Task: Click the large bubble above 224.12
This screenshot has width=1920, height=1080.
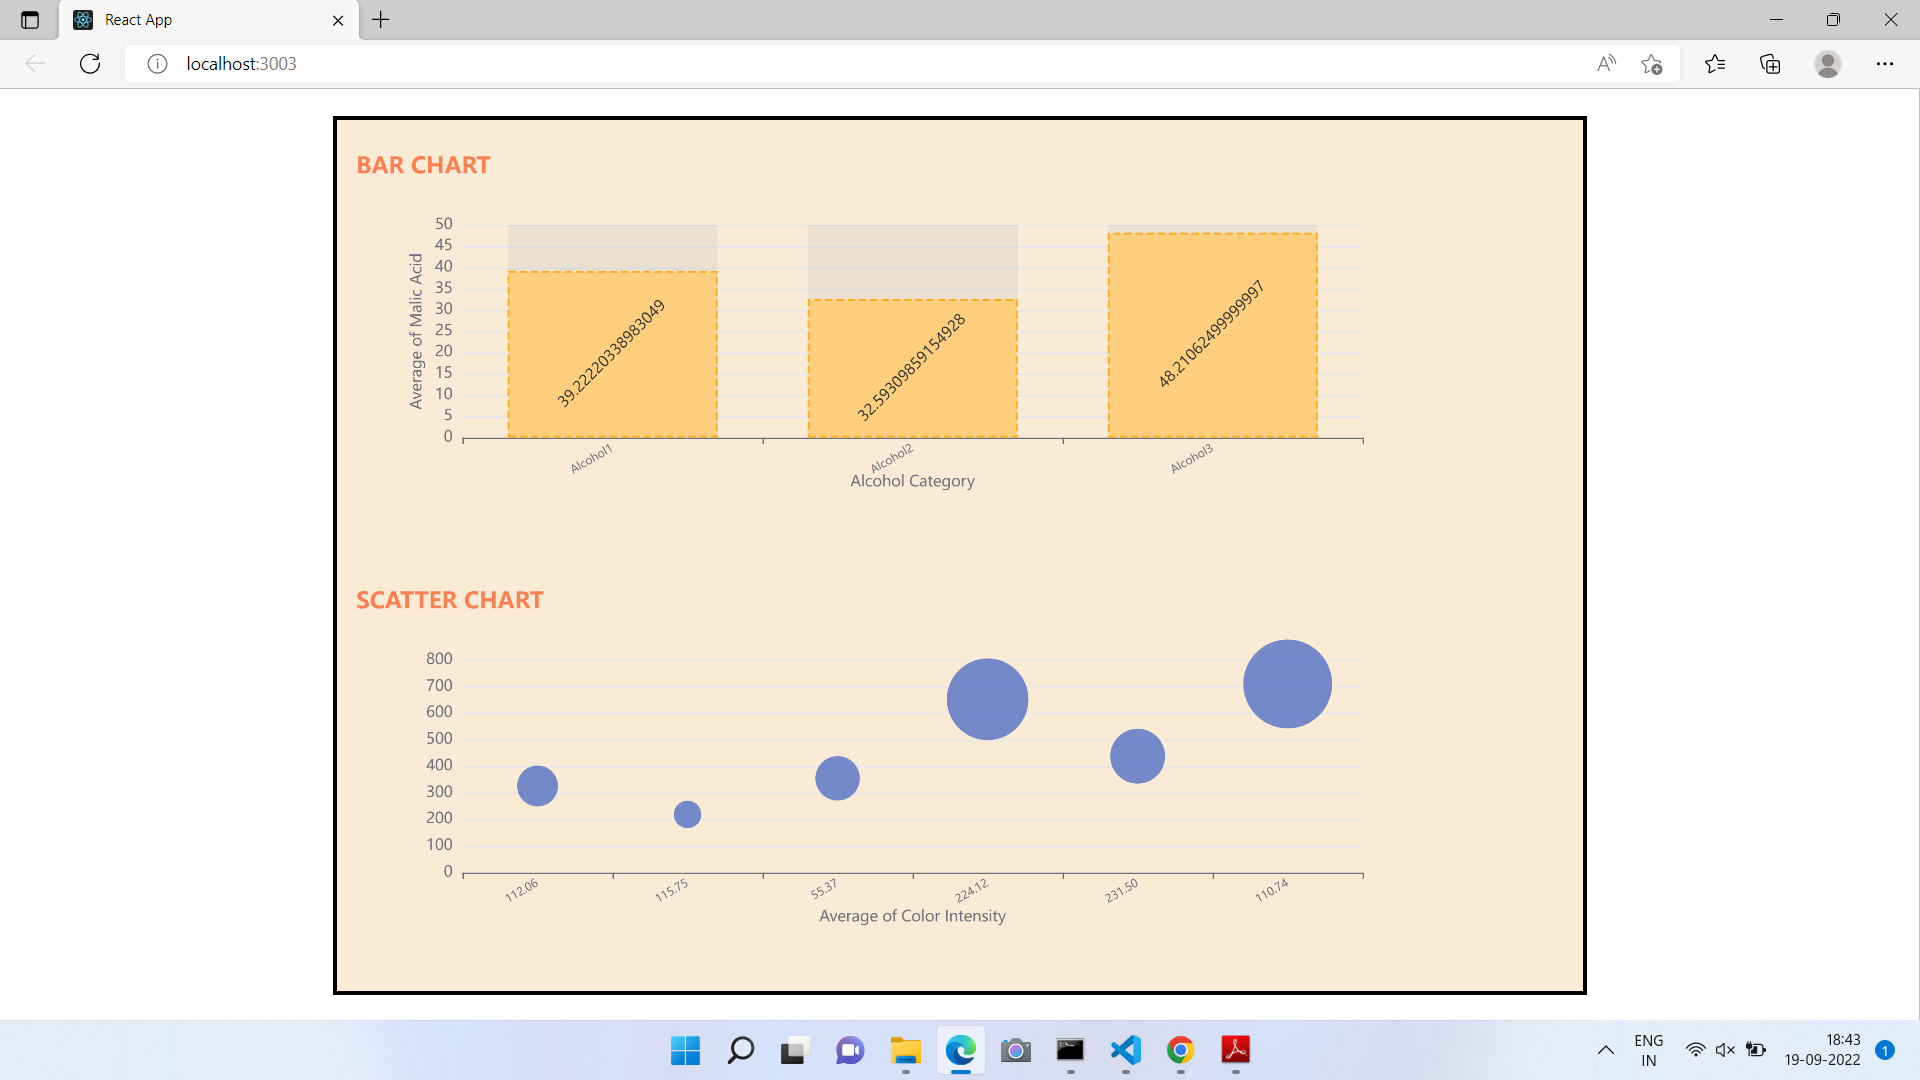Action: coord(987,699)
